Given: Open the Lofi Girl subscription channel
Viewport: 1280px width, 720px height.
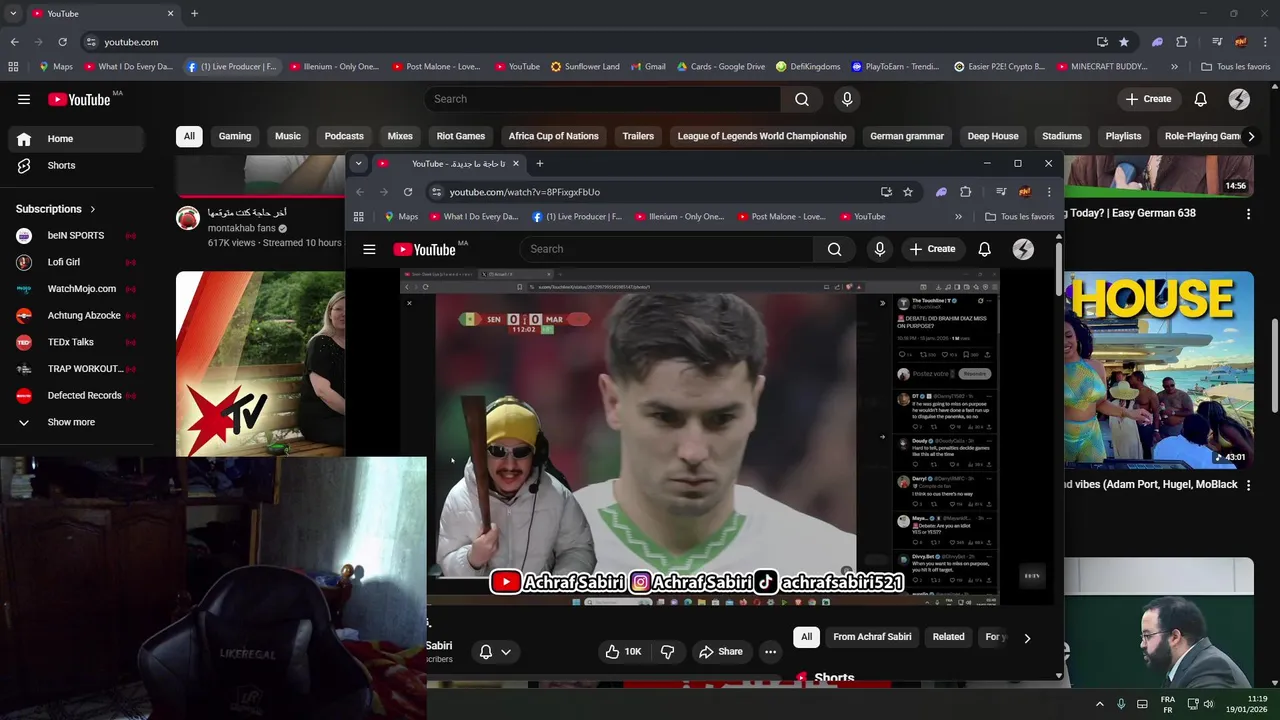Looking at the screenshot, I should (77, 262).
